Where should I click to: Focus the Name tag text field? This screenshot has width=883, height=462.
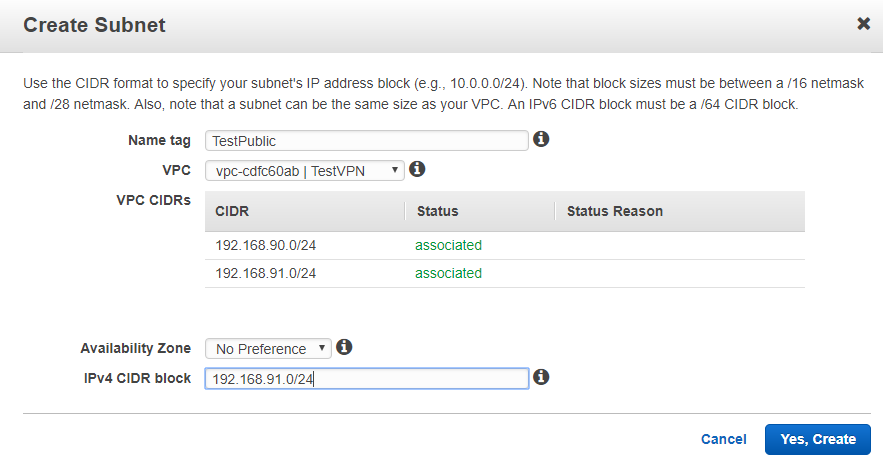[x=366, y=141]
